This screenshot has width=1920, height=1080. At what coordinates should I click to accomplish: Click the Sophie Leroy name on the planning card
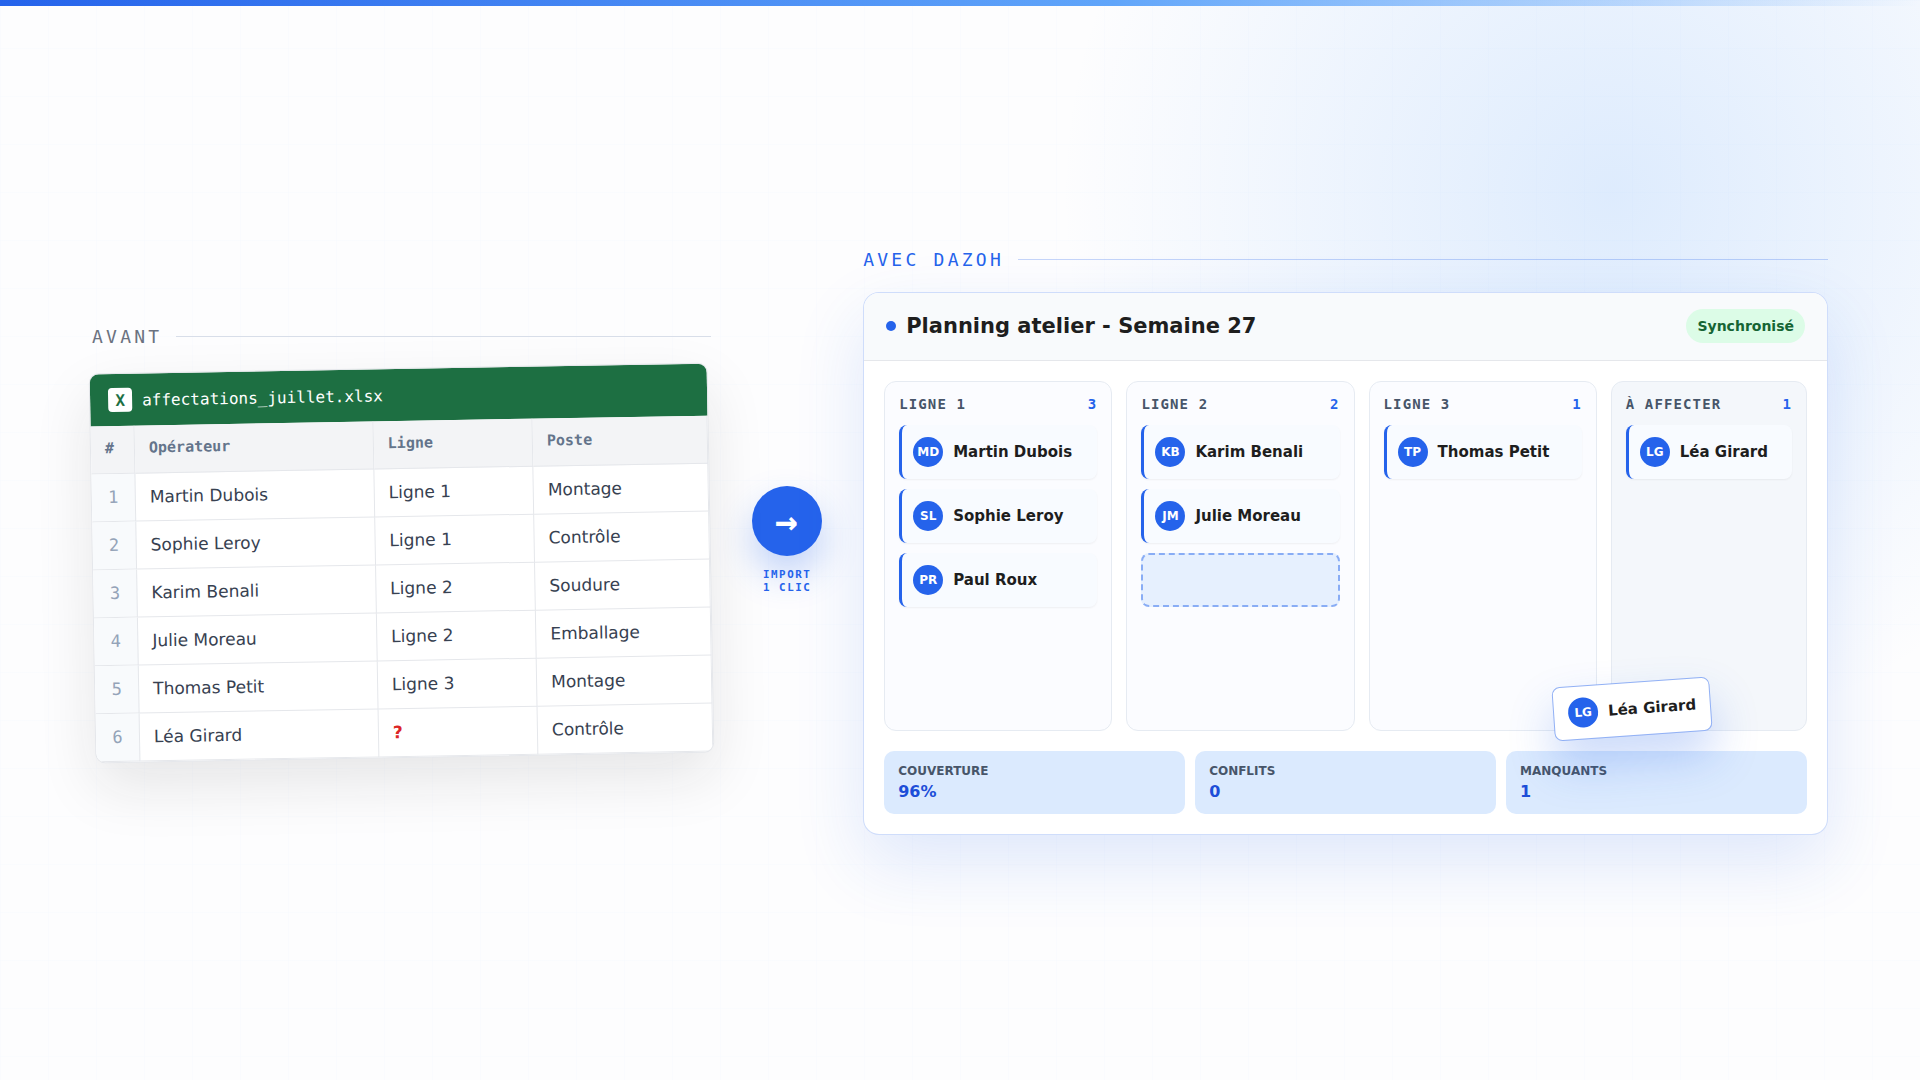pos(1008,516)
